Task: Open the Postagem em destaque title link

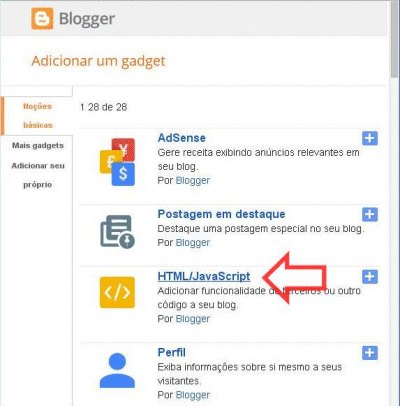Action: click(x=221, y=214)
